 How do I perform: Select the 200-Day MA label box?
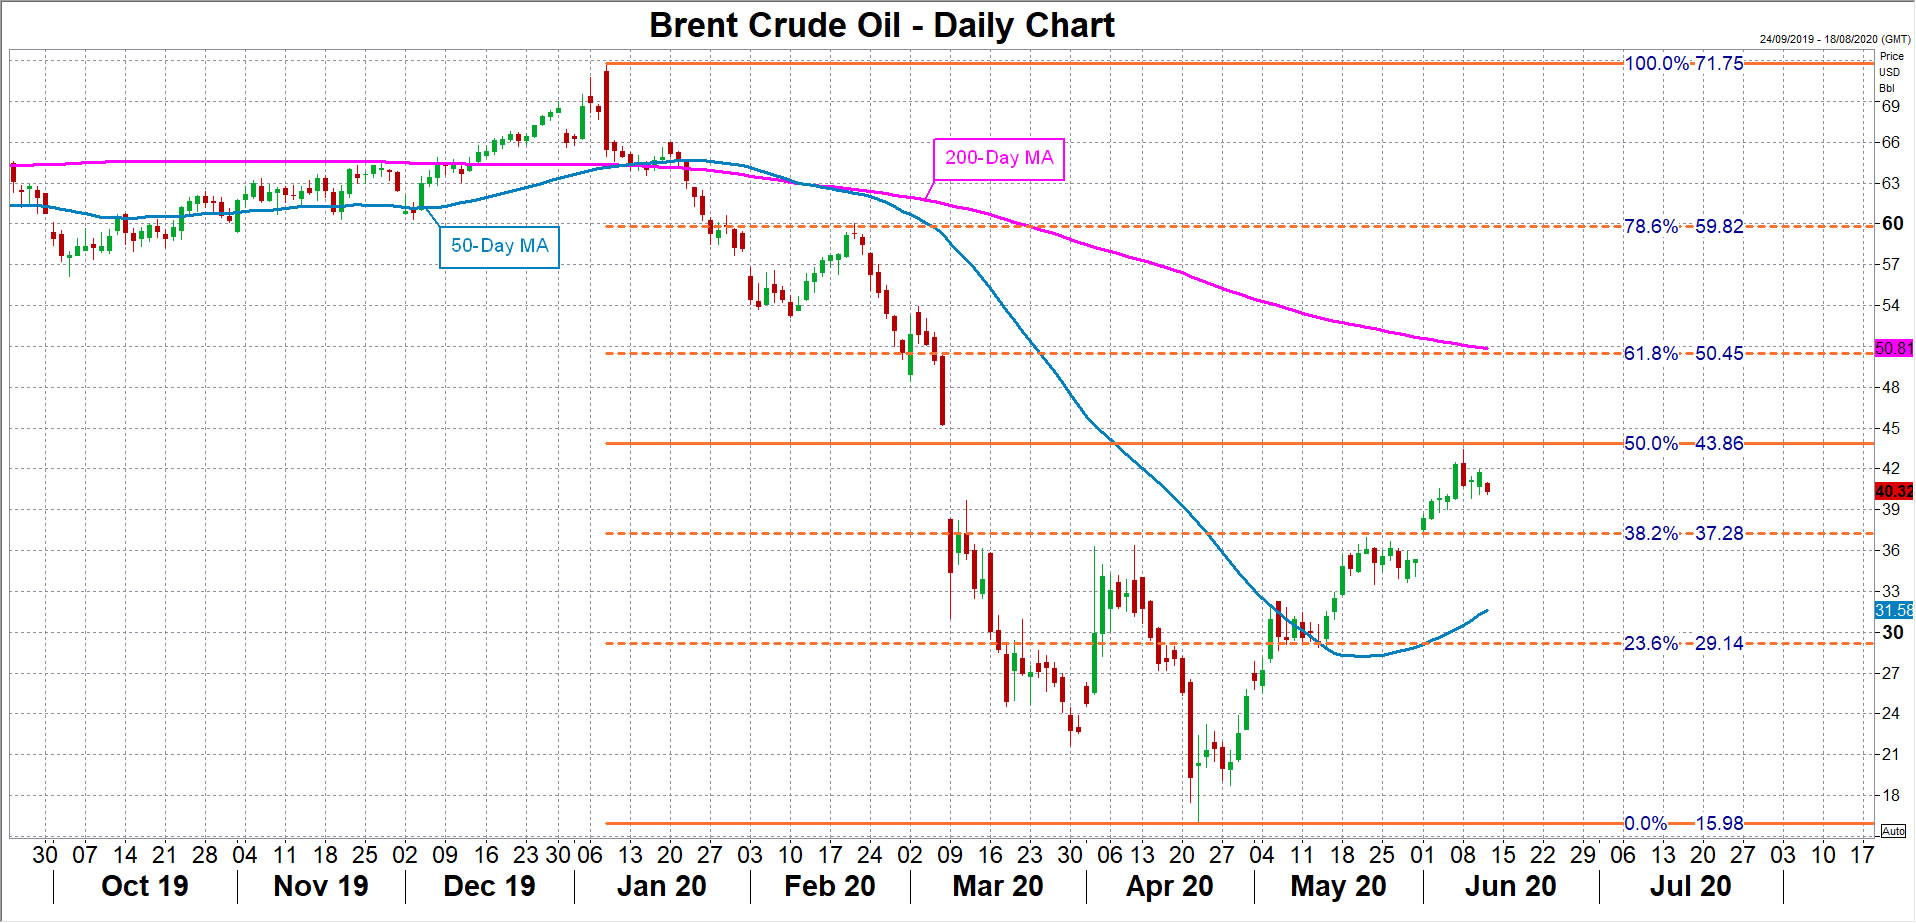pos(998,159)
